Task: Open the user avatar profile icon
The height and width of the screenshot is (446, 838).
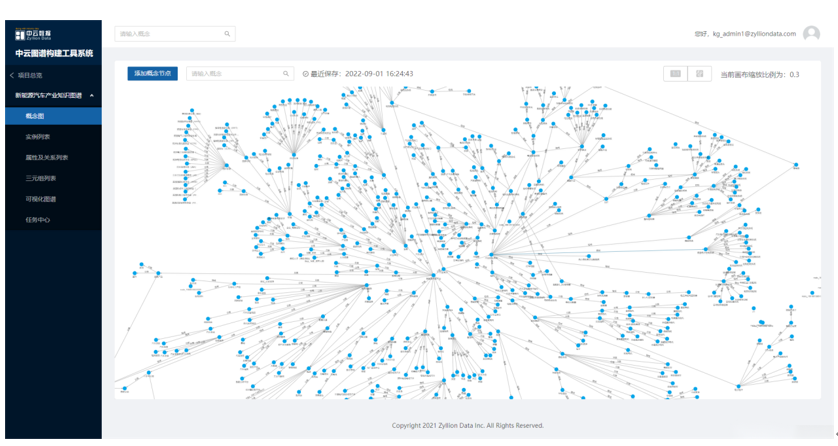Action: tap(811, 34)
